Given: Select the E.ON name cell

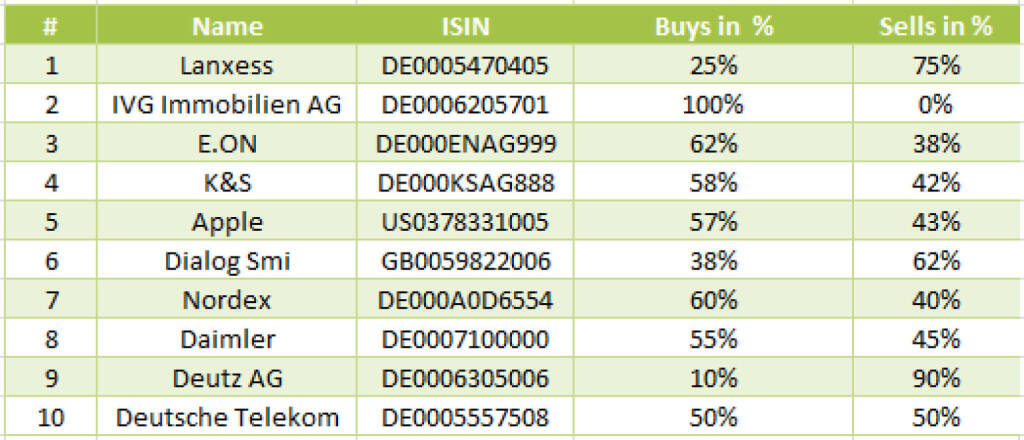Looking at the screenshot, I should click(x=227, y=144).
